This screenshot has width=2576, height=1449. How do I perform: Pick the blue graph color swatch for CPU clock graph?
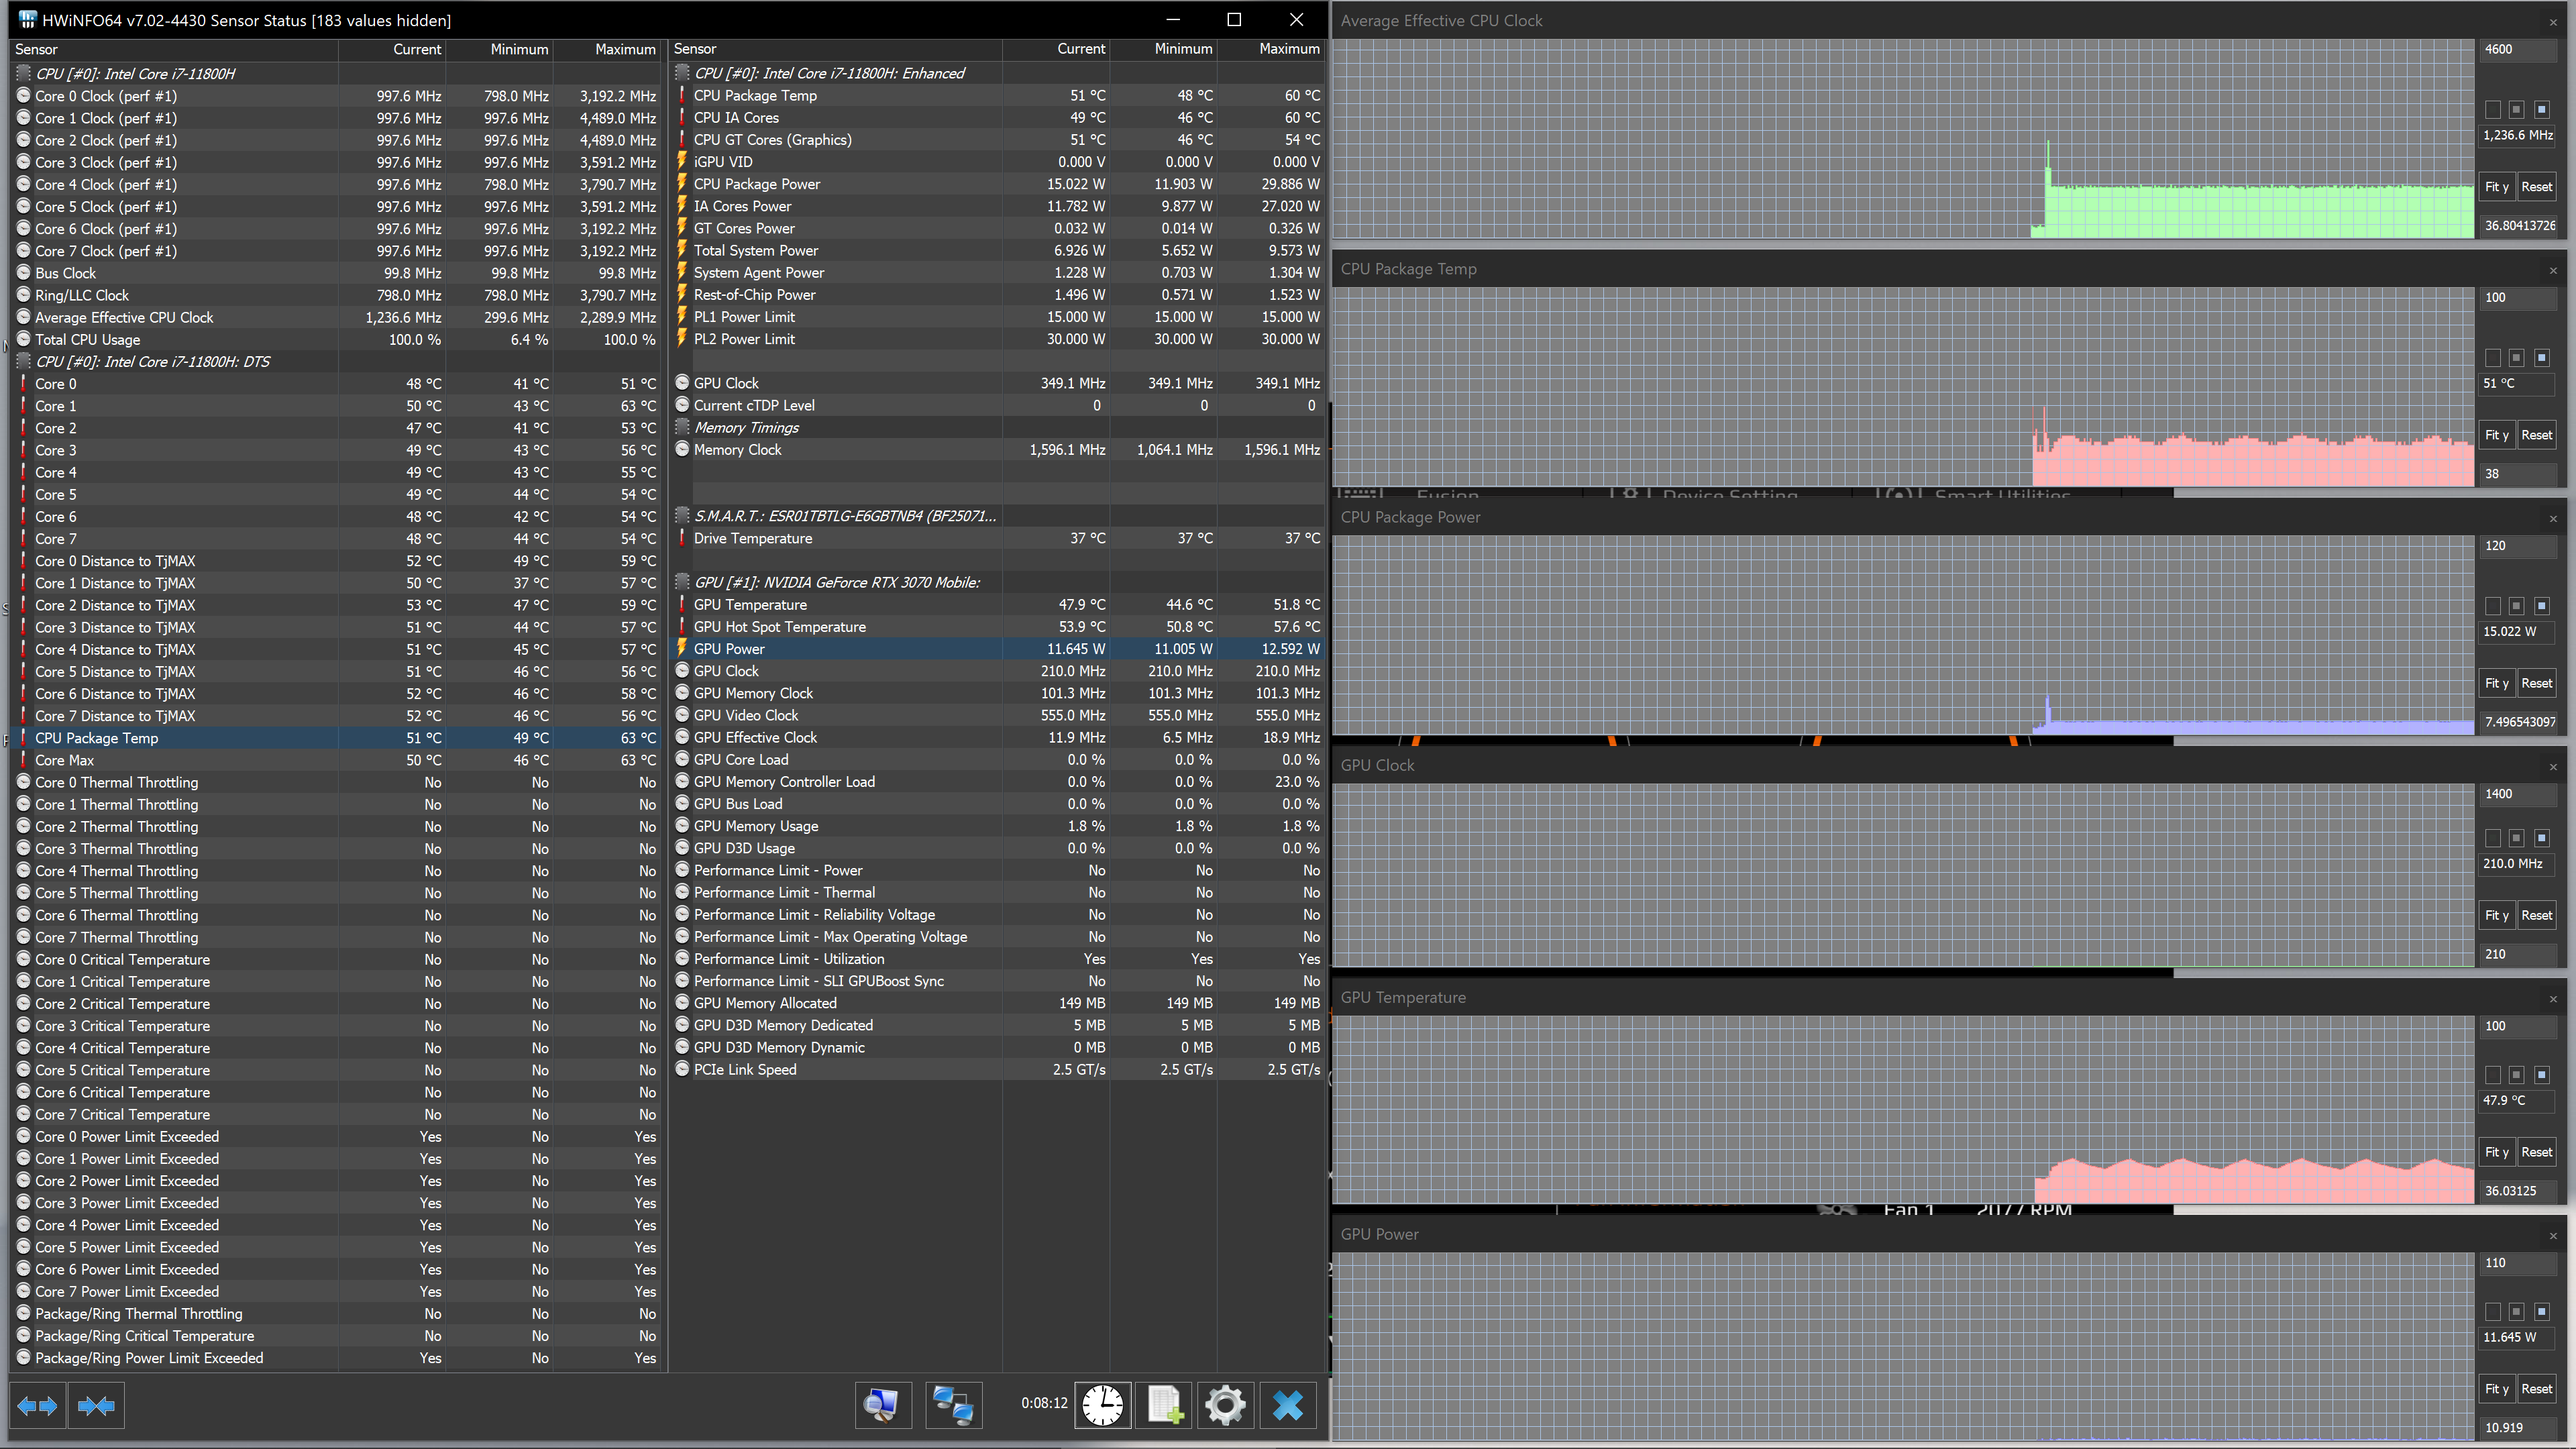pos(2541,109)
